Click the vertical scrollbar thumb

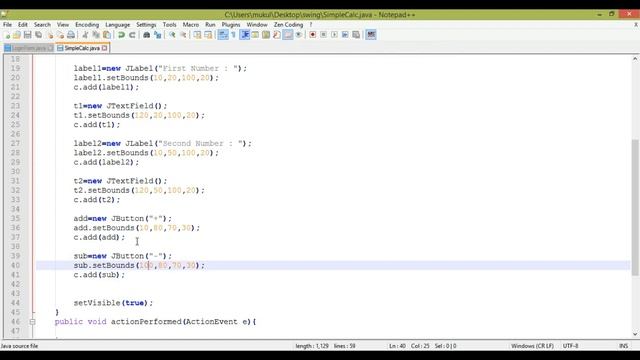coord(635,207)
